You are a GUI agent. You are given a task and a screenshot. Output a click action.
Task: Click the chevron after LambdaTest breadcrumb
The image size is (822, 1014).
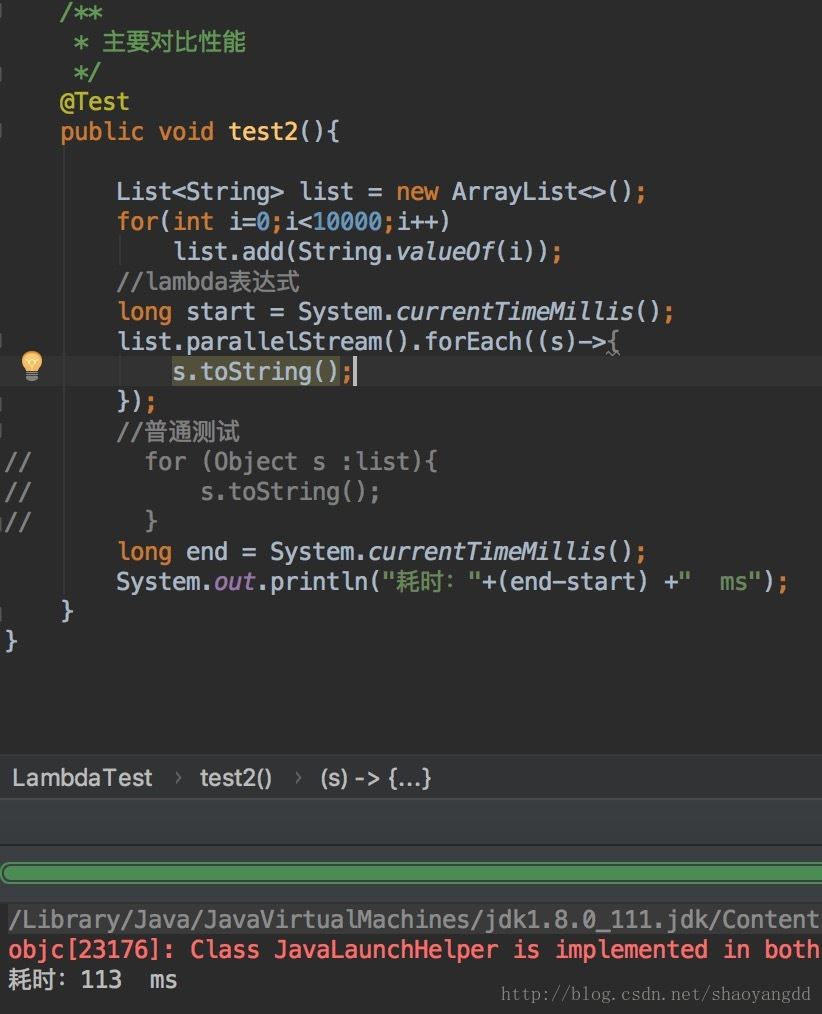[x=178, y=778]
